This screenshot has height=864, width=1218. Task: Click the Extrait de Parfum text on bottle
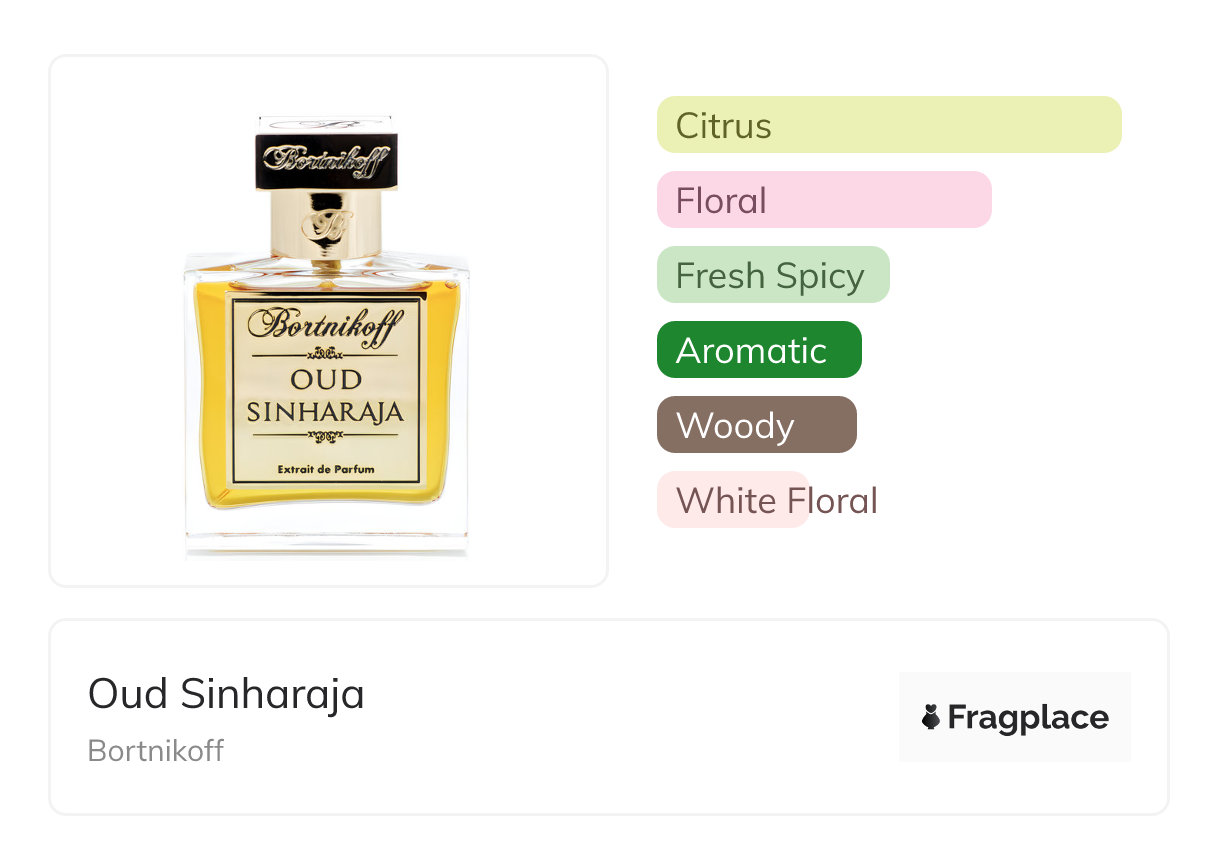tap(325, 470)
